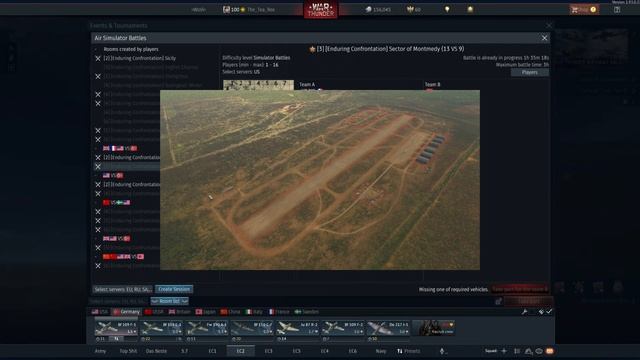This screenshot has width=640, height=360.
Task: Select the Sweden nation tab
Action: click(307, 312)
